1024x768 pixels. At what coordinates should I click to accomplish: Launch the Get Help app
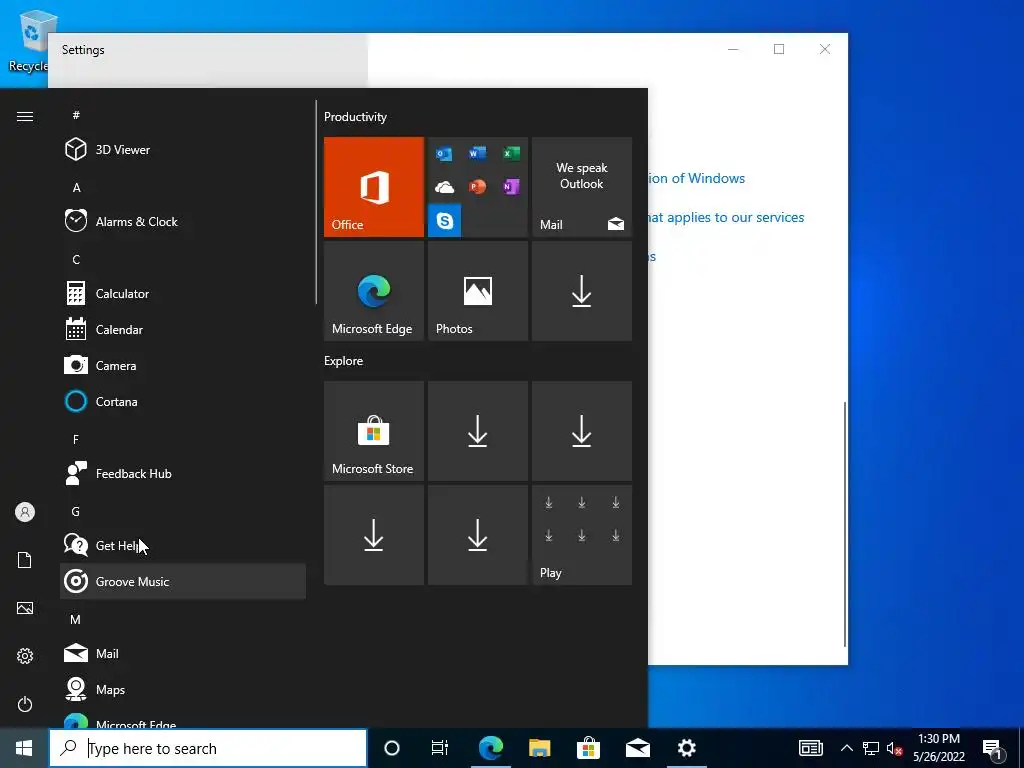click(x=183, y=545)
